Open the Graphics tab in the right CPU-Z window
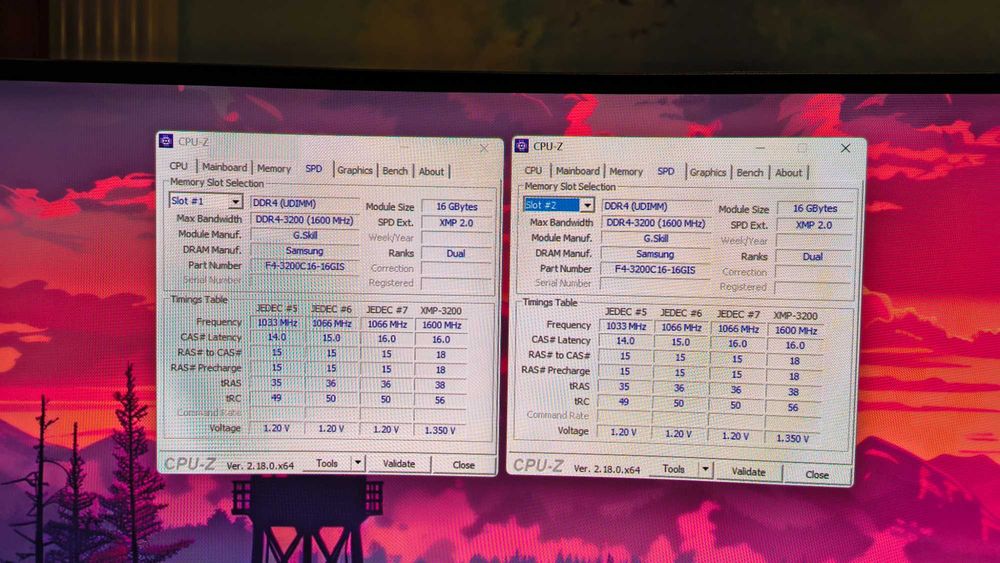Viewport: 1000px width, 563px height. pos(708,172)
